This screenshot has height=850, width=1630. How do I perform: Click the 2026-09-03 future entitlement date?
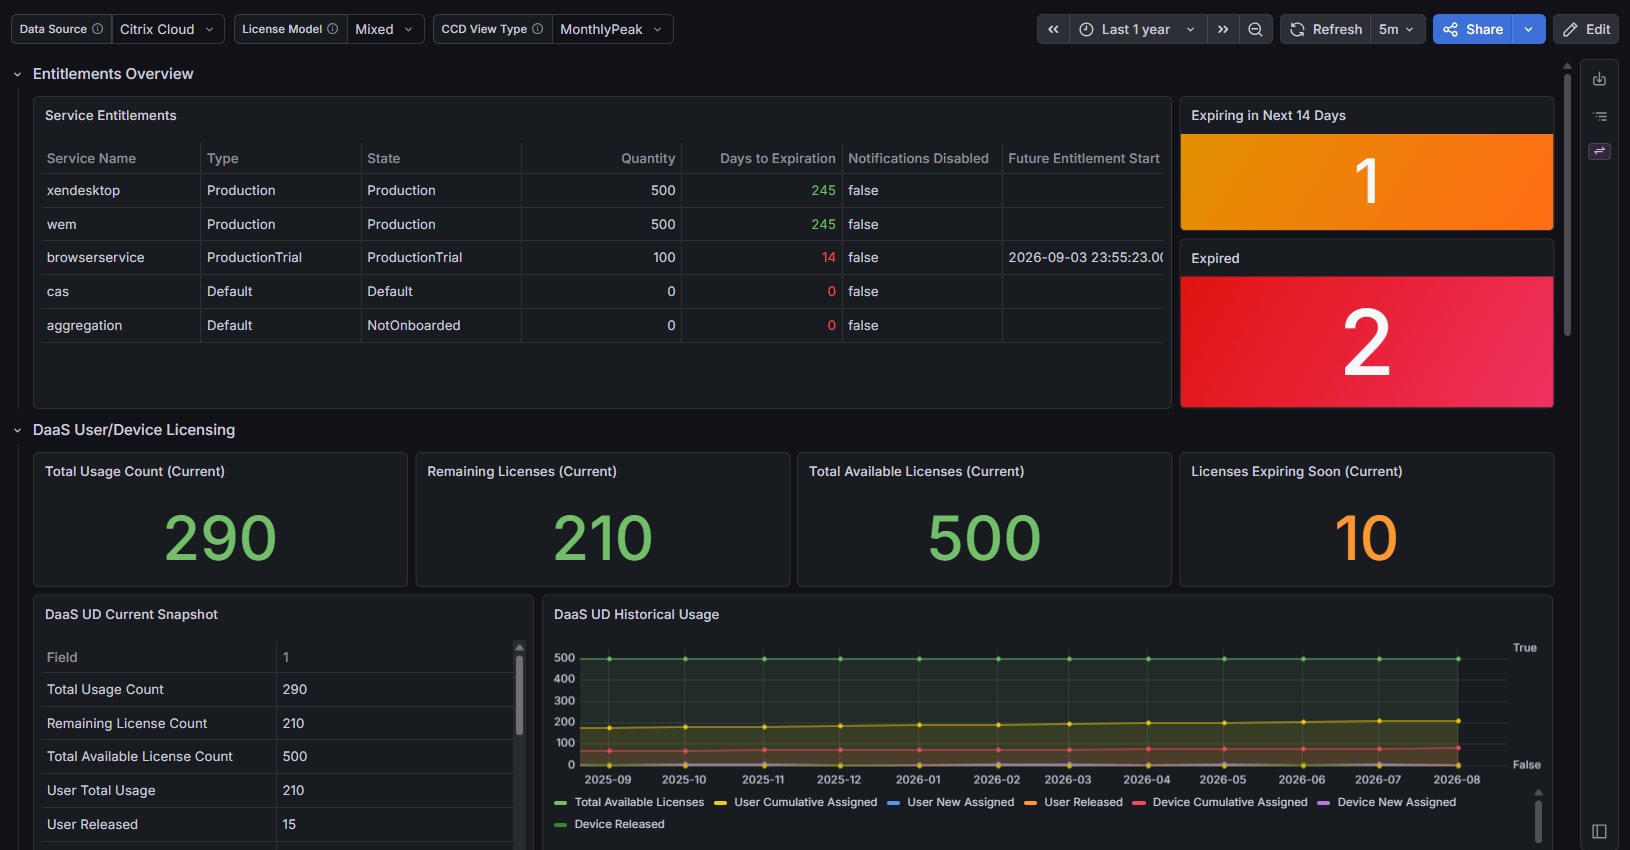point(1085,257)
